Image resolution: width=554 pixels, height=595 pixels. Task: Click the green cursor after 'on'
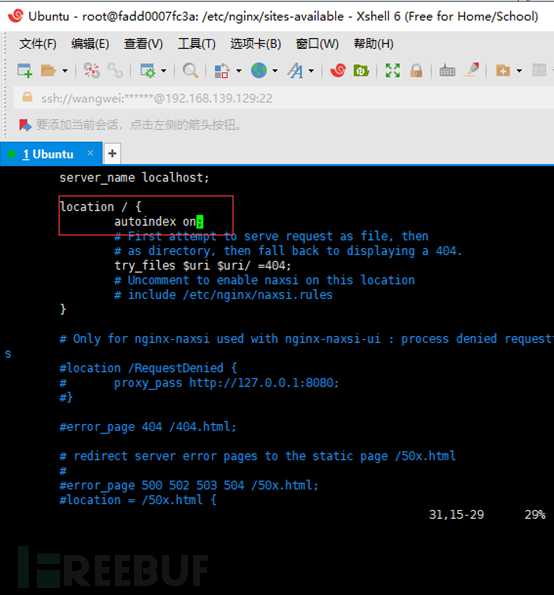pyautogui.click(x=200, y=222)
